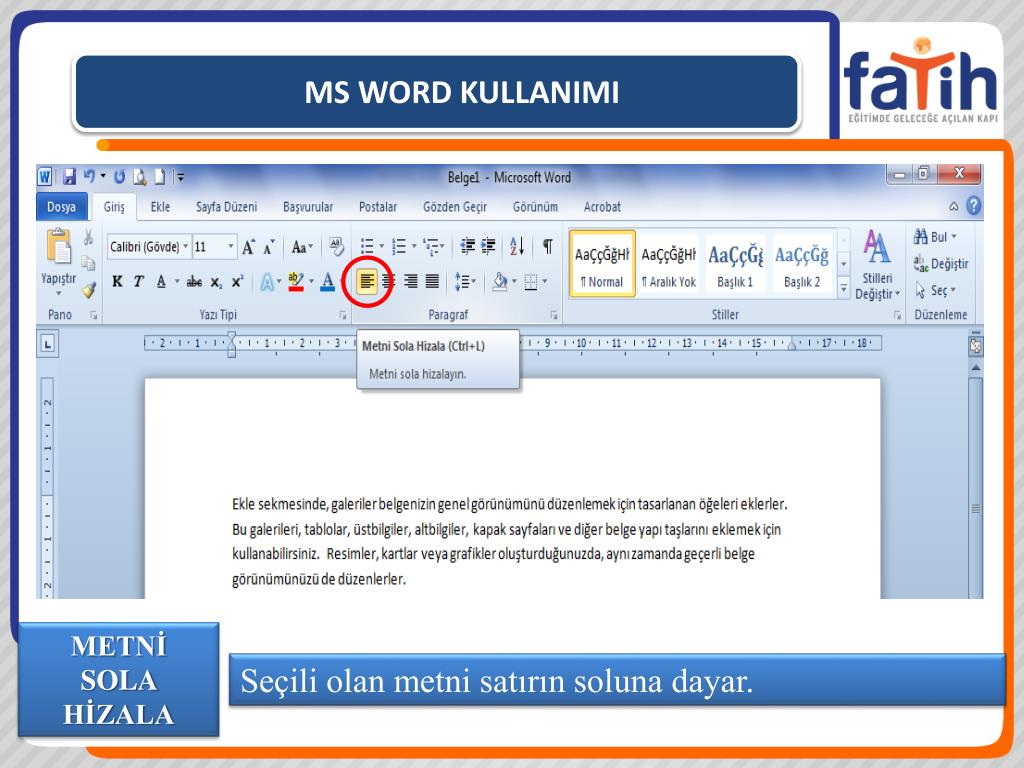Click the Shrink Font icon

[x=269, y=247]
